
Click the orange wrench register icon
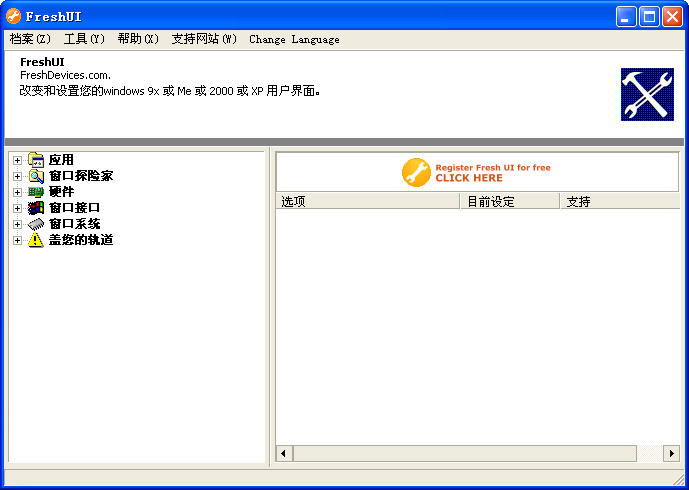(x=416, y=172)
